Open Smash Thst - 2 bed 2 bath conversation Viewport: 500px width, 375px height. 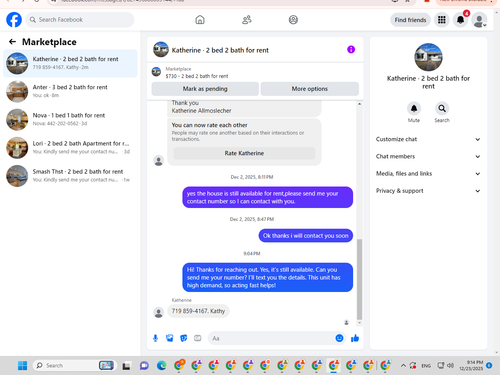pyautogui.click(x=70, y=176)
